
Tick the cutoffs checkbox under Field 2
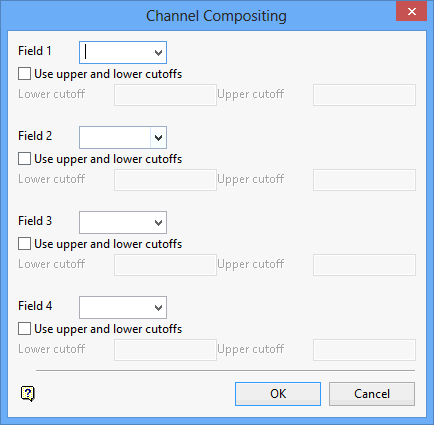coord(24,159)
